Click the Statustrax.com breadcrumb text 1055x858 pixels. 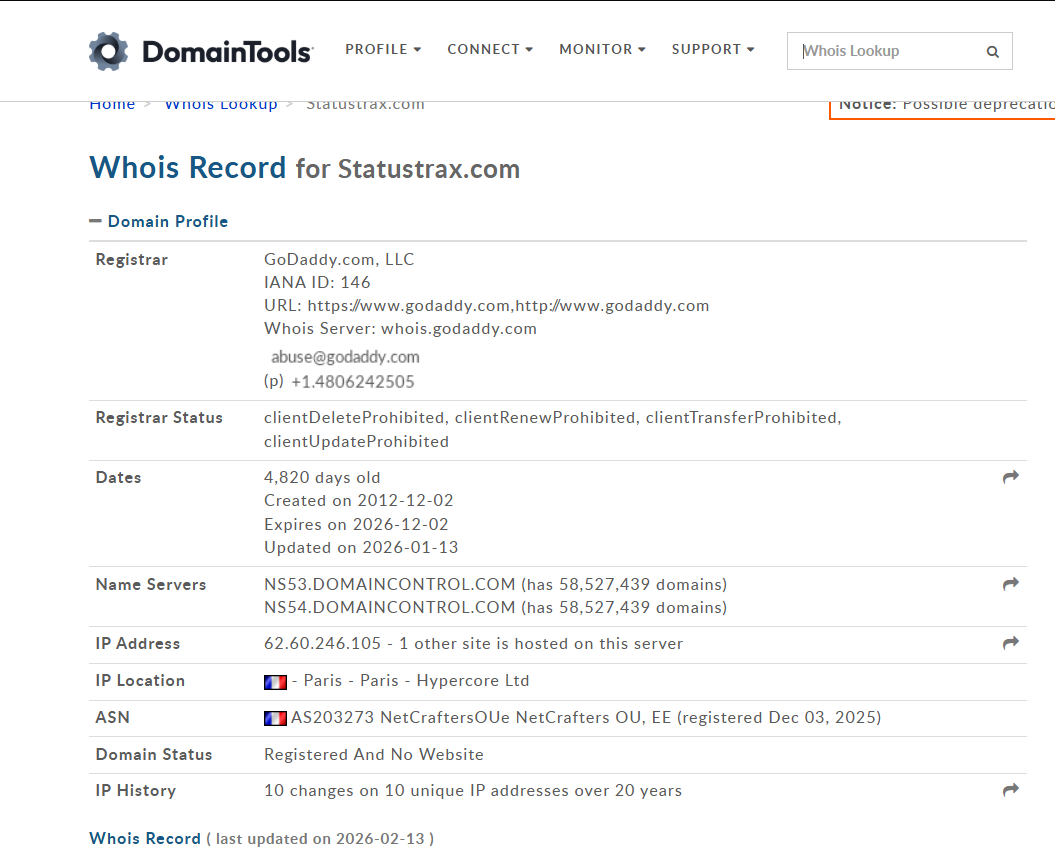coord(365,105)
